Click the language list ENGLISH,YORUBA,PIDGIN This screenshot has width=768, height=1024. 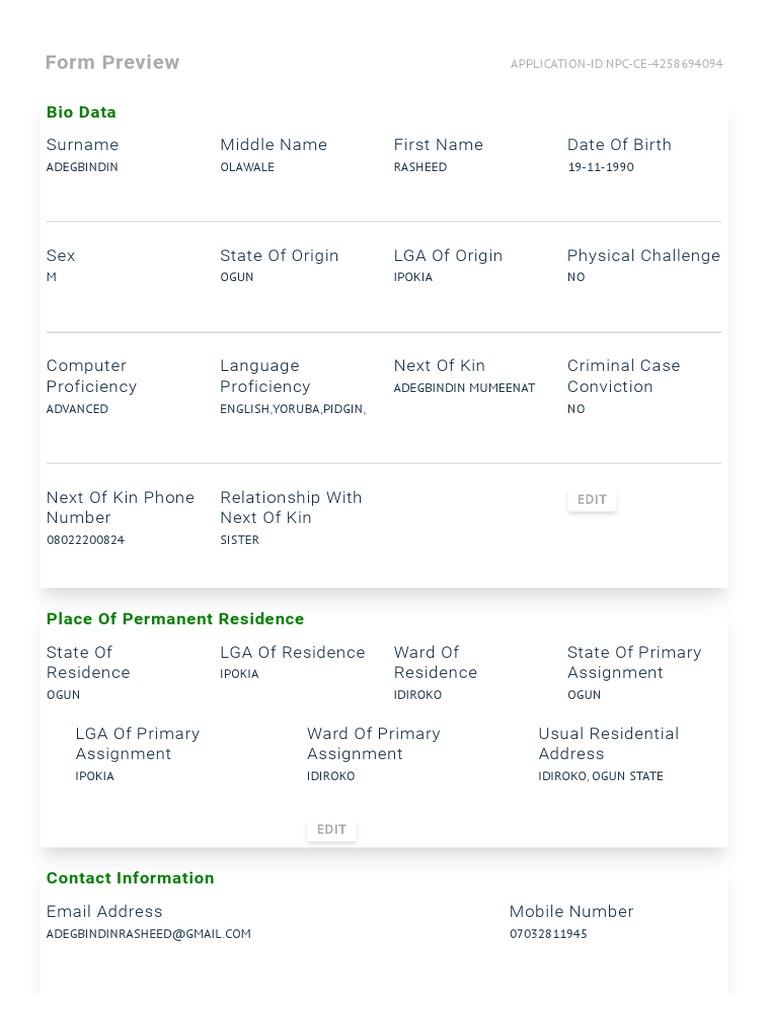tap(292, 409)
